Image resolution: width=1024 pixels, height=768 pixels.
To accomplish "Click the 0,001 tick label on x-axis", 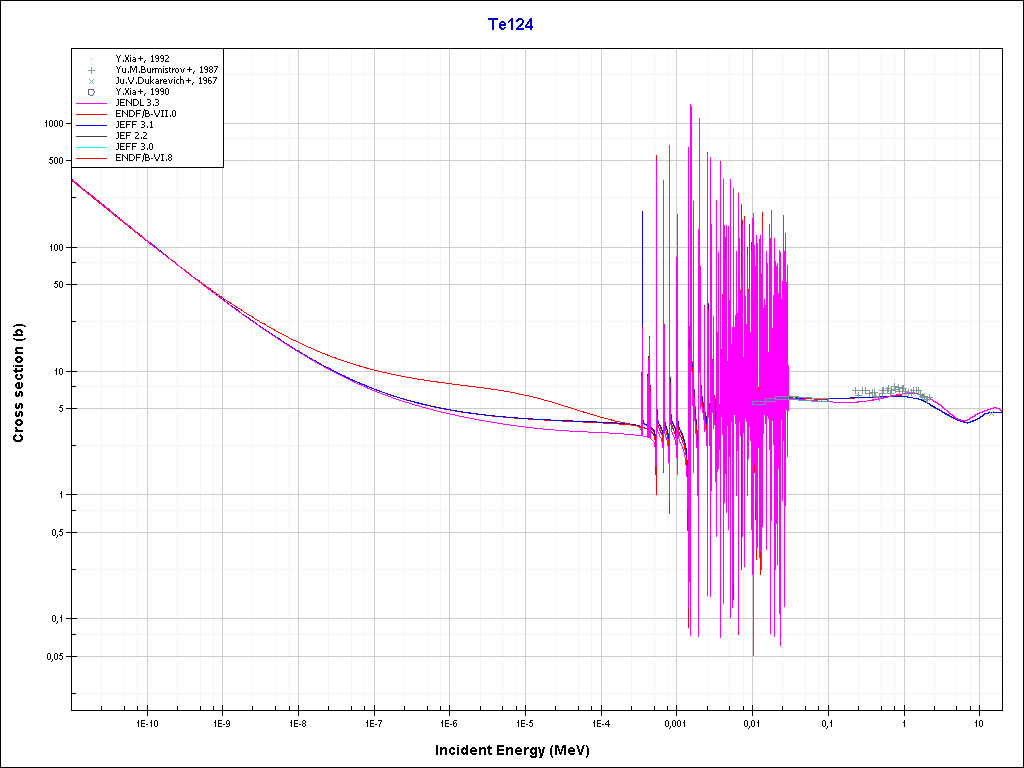I will (x=675, y=722).
